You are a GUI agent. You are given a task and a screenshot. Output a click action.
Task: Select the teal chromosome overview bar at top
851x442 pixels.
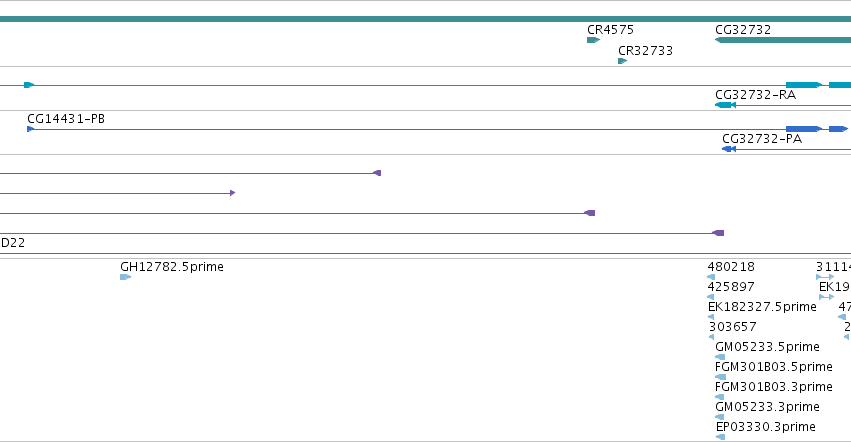pyautogui.click(x=426, y=19)
